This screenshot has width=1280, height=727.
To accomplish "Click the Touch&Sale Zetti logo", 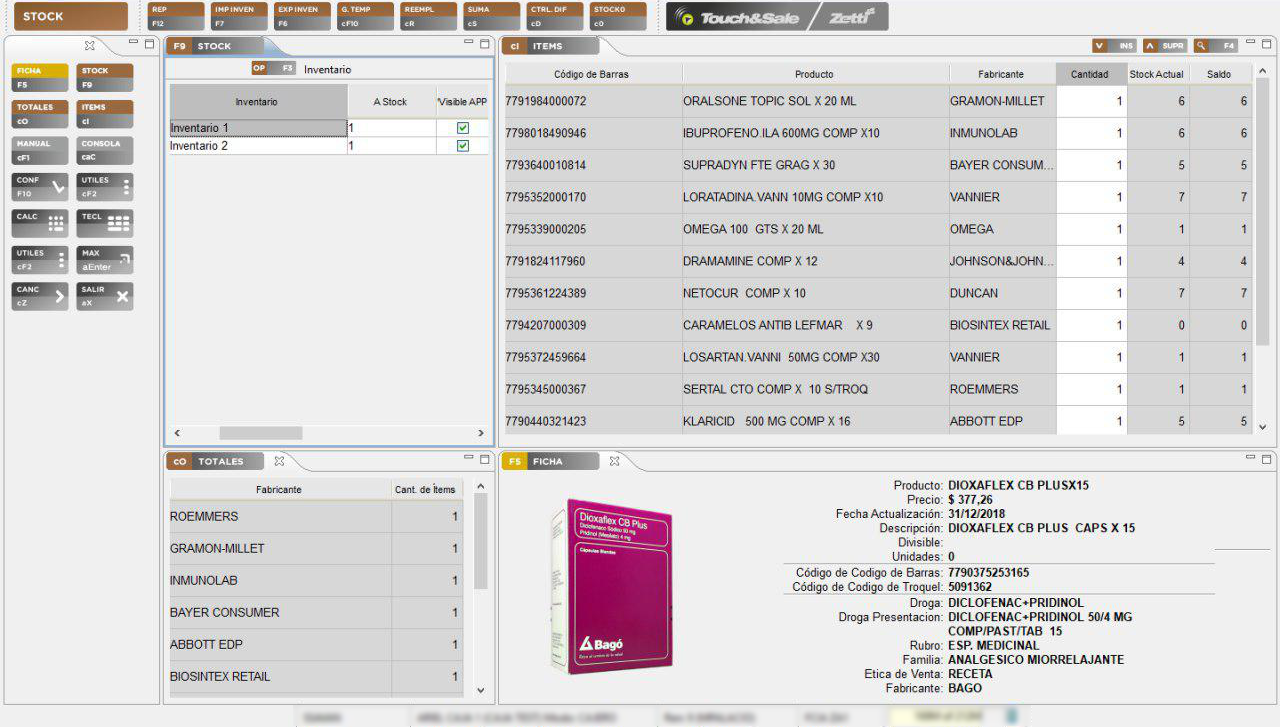I will pyautogui.click(x=777, y=17).
